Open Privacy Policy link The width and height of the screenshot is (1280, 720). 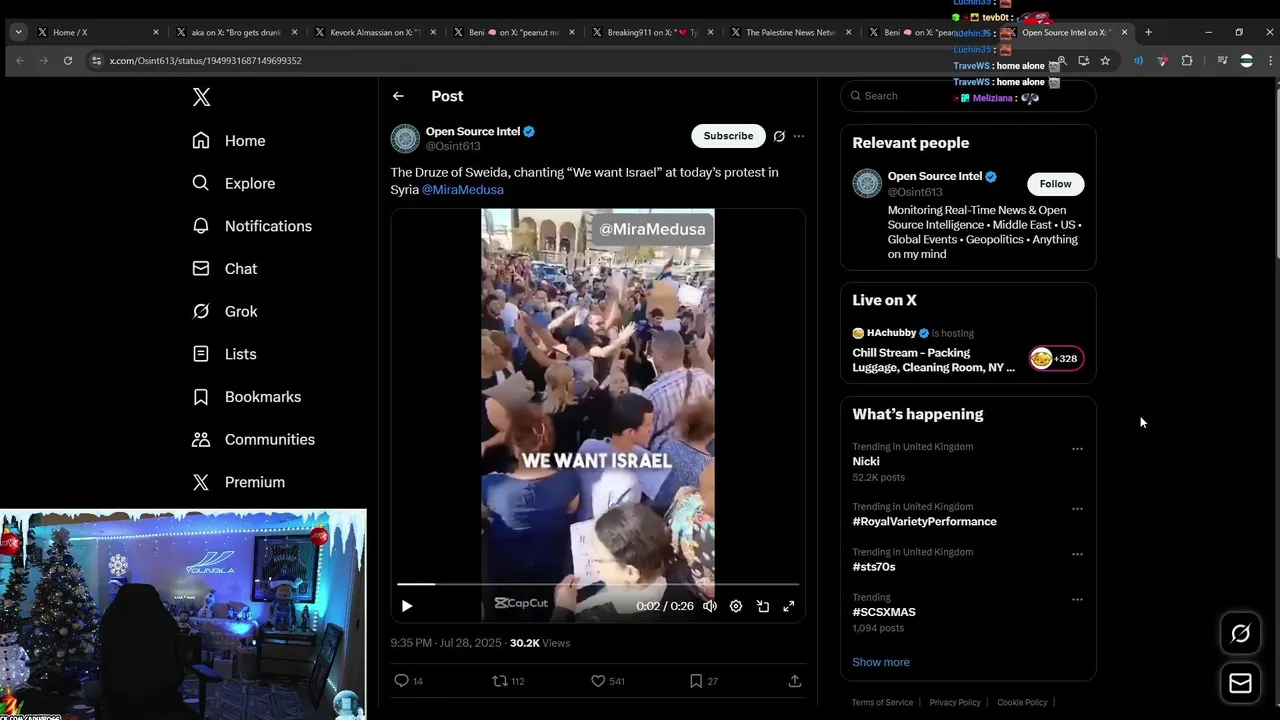click(x=955, y=702)
